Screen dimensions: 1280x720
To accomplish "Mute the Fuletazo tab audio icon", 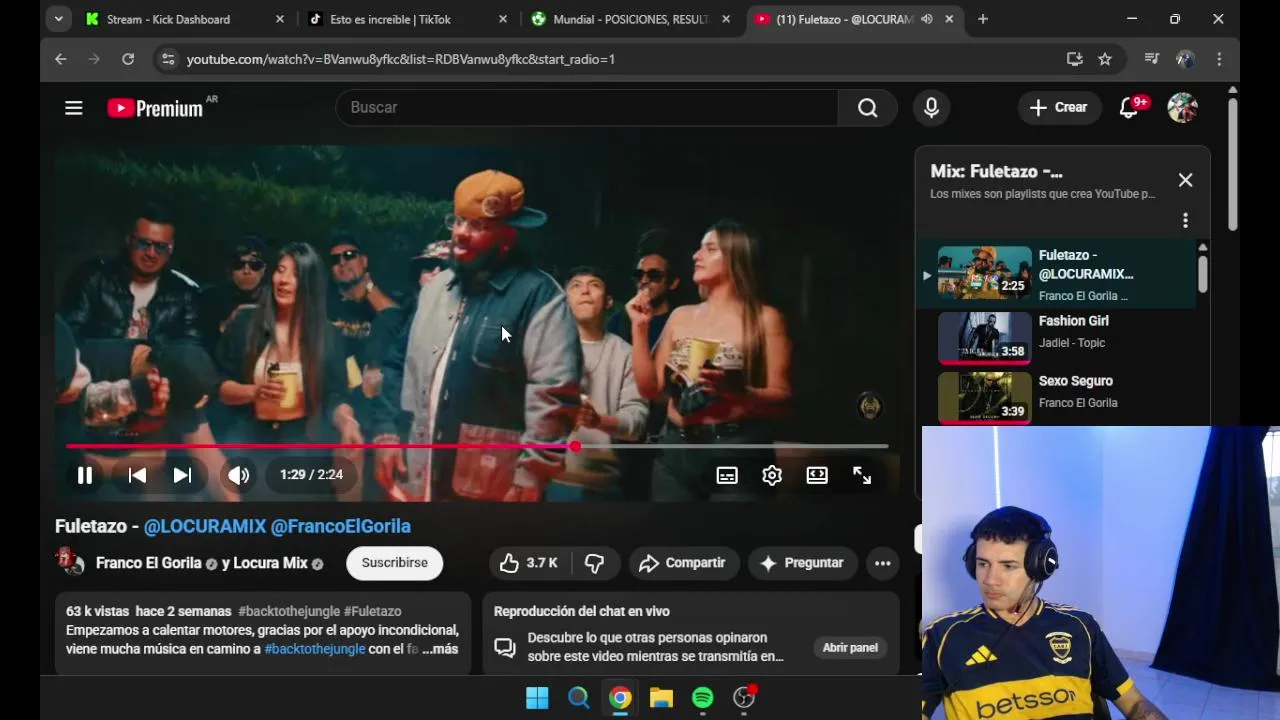I will 927,19.
